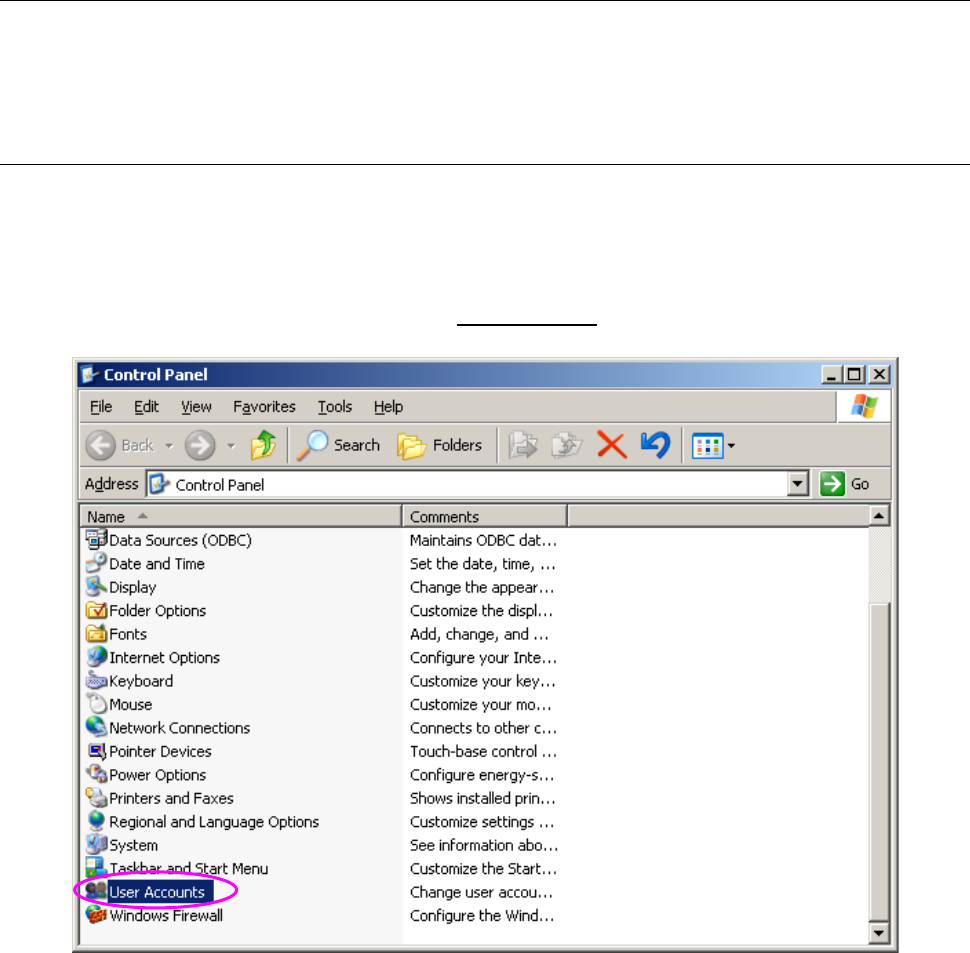This screenshot has height=953, width=970.
Task: Click the Regional and Language Options icon
Action: tap(96, 821)
